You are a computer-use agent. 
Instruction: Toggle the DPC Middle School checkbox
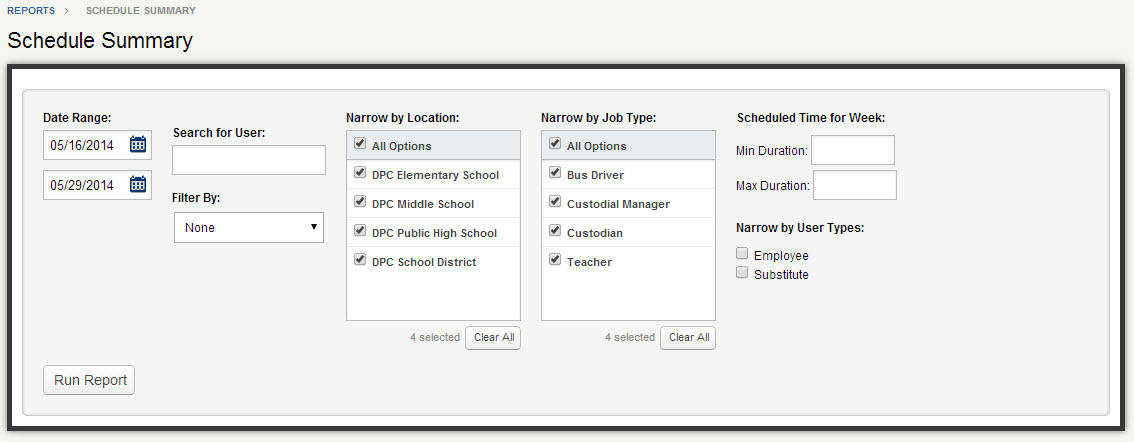click(x=359, y=202)
